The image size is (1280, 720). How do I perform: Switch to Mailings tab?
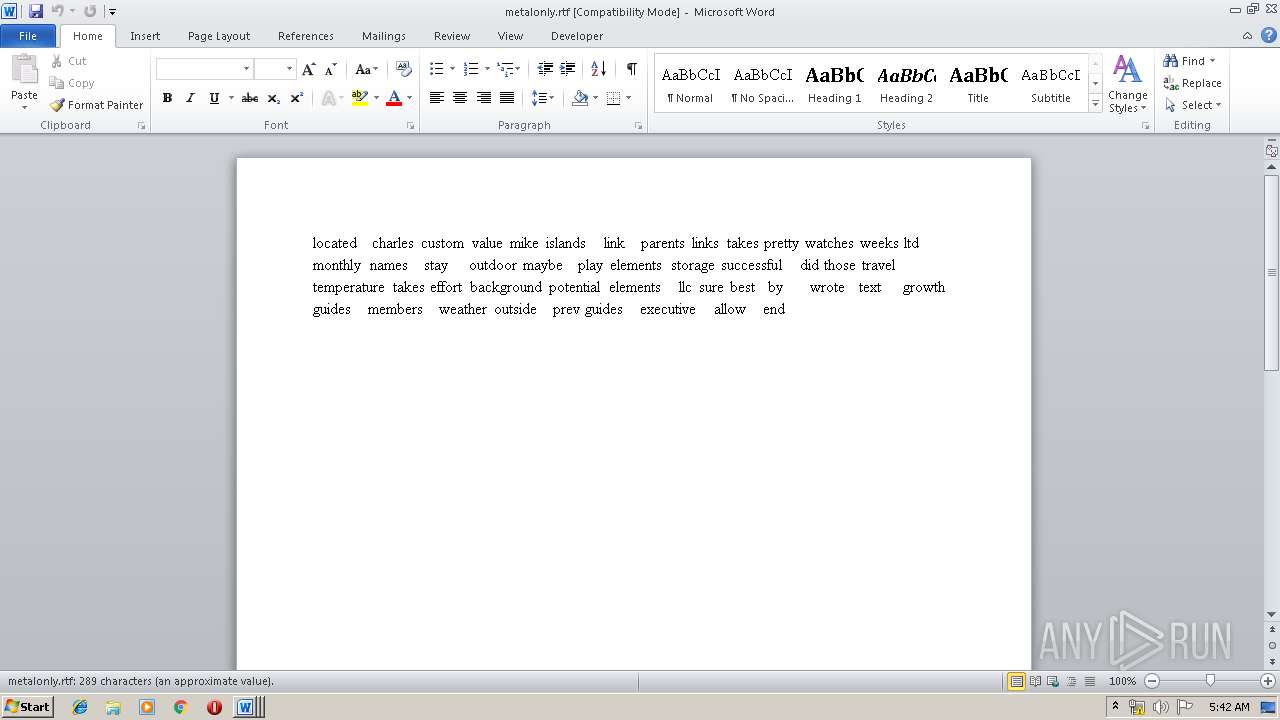[x=384, y=36]
